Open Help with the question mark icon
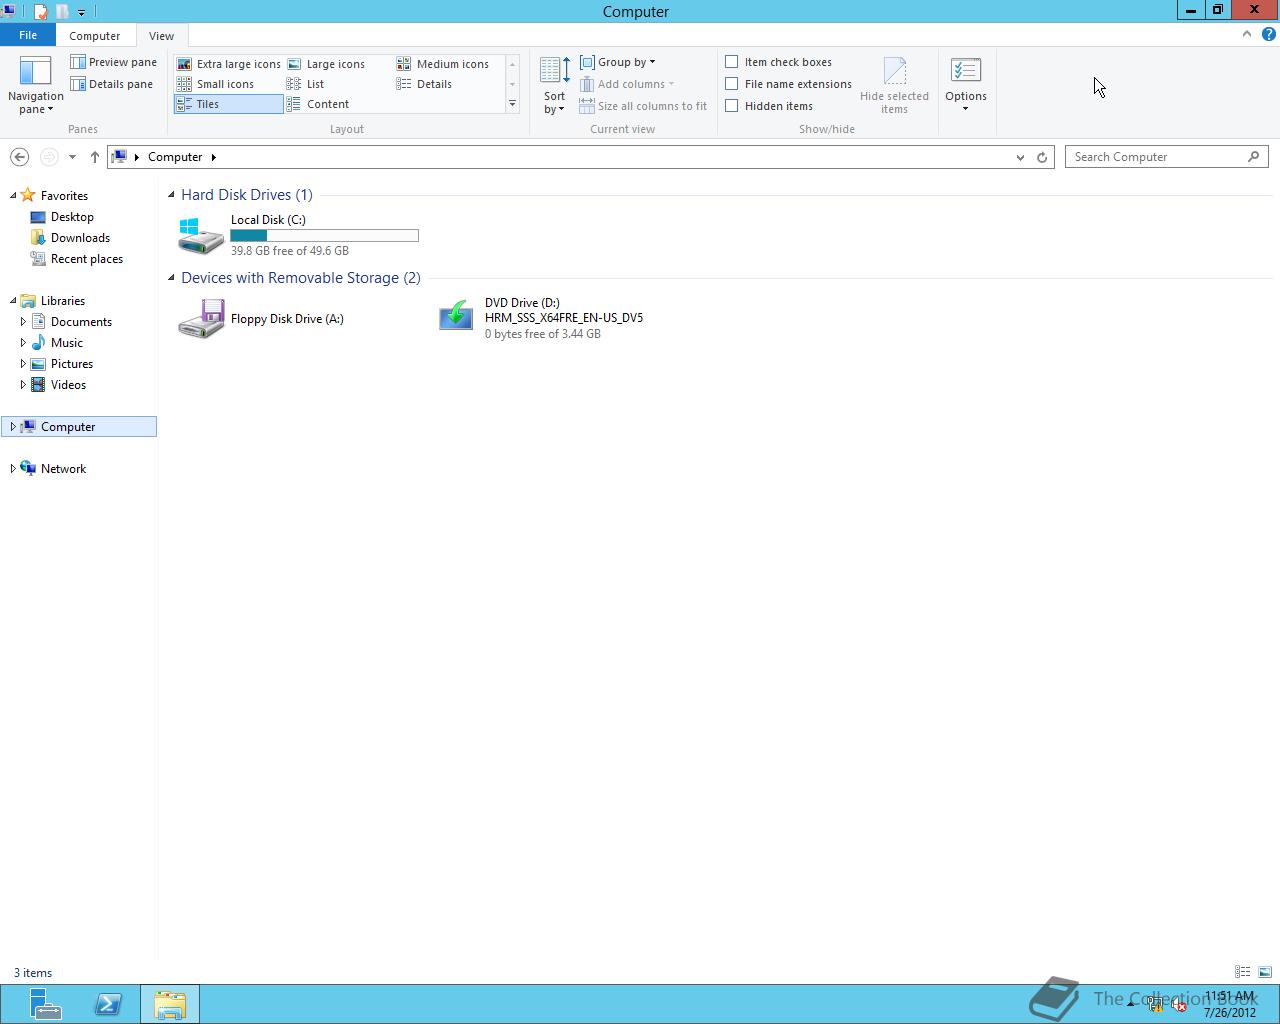1280x1024 pixels. [x=1268, y=34]
